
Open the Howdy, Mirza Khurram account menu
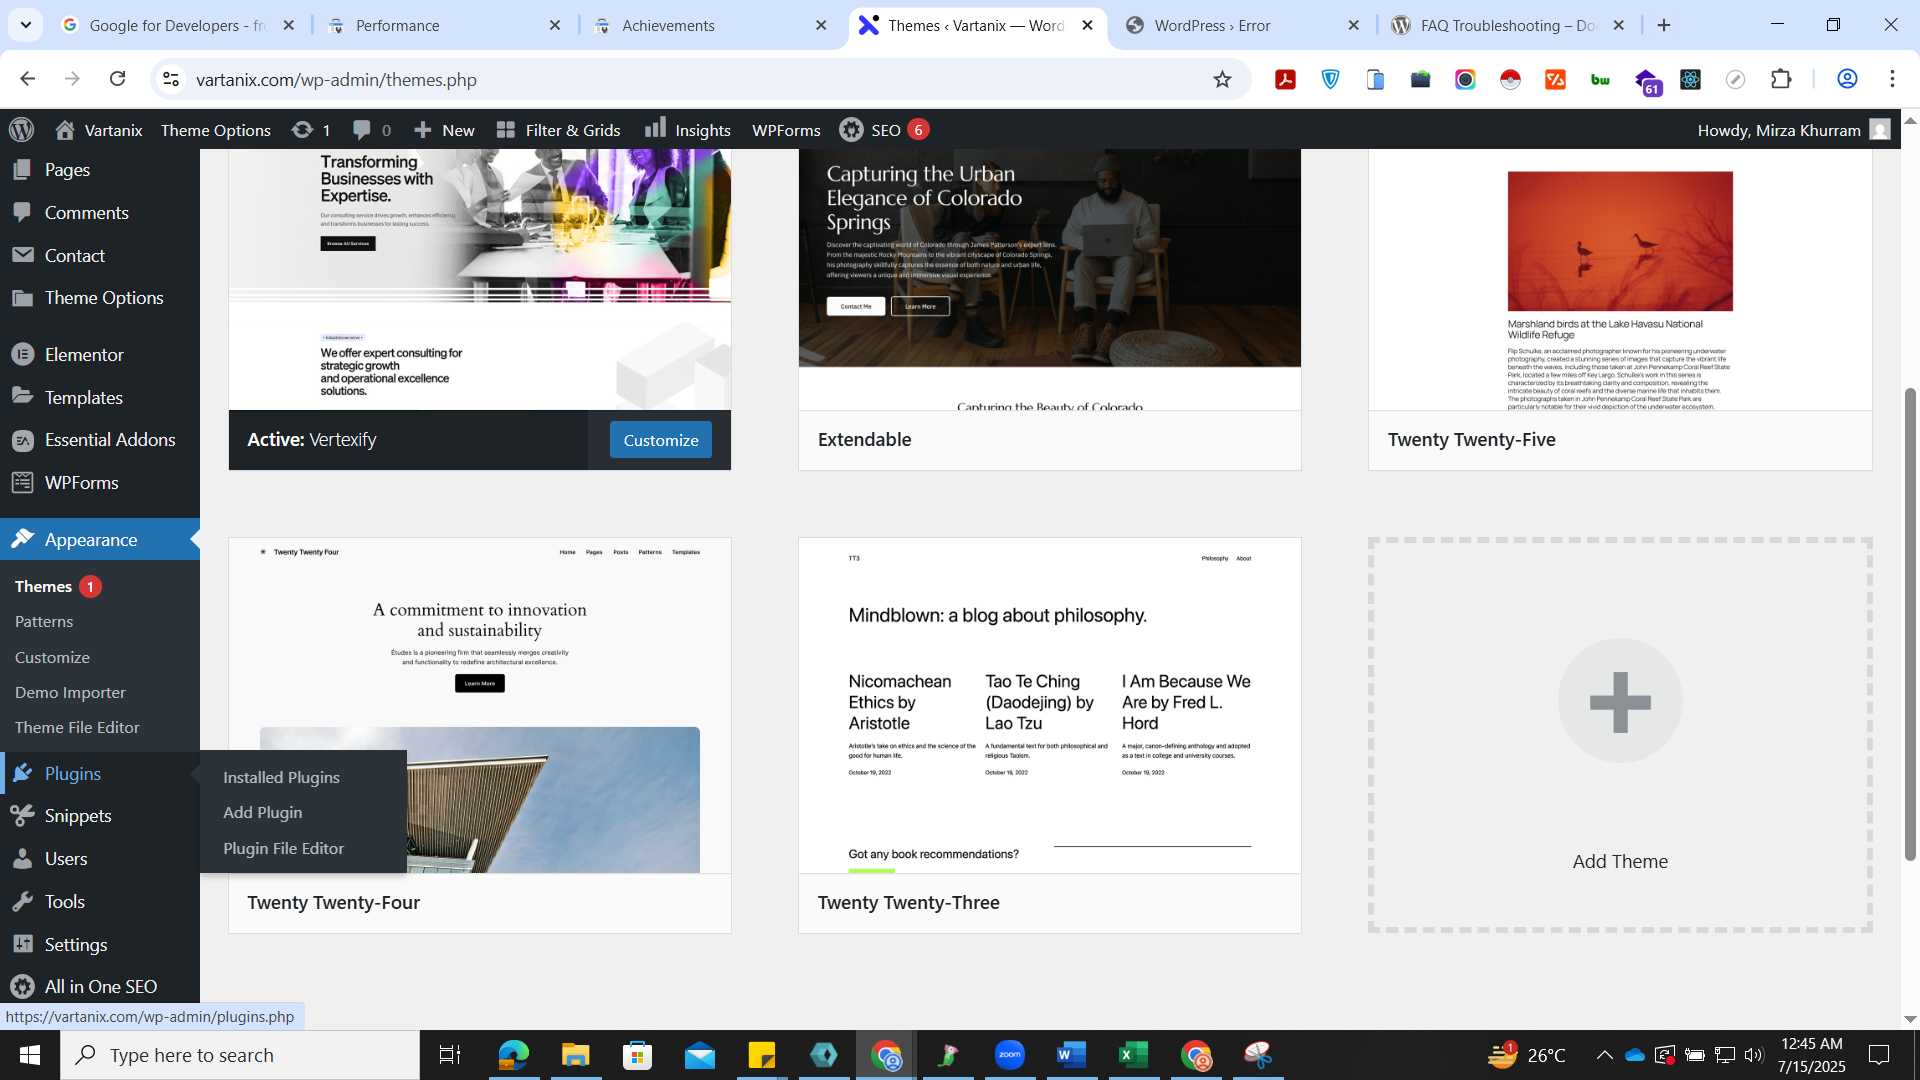1793,130
